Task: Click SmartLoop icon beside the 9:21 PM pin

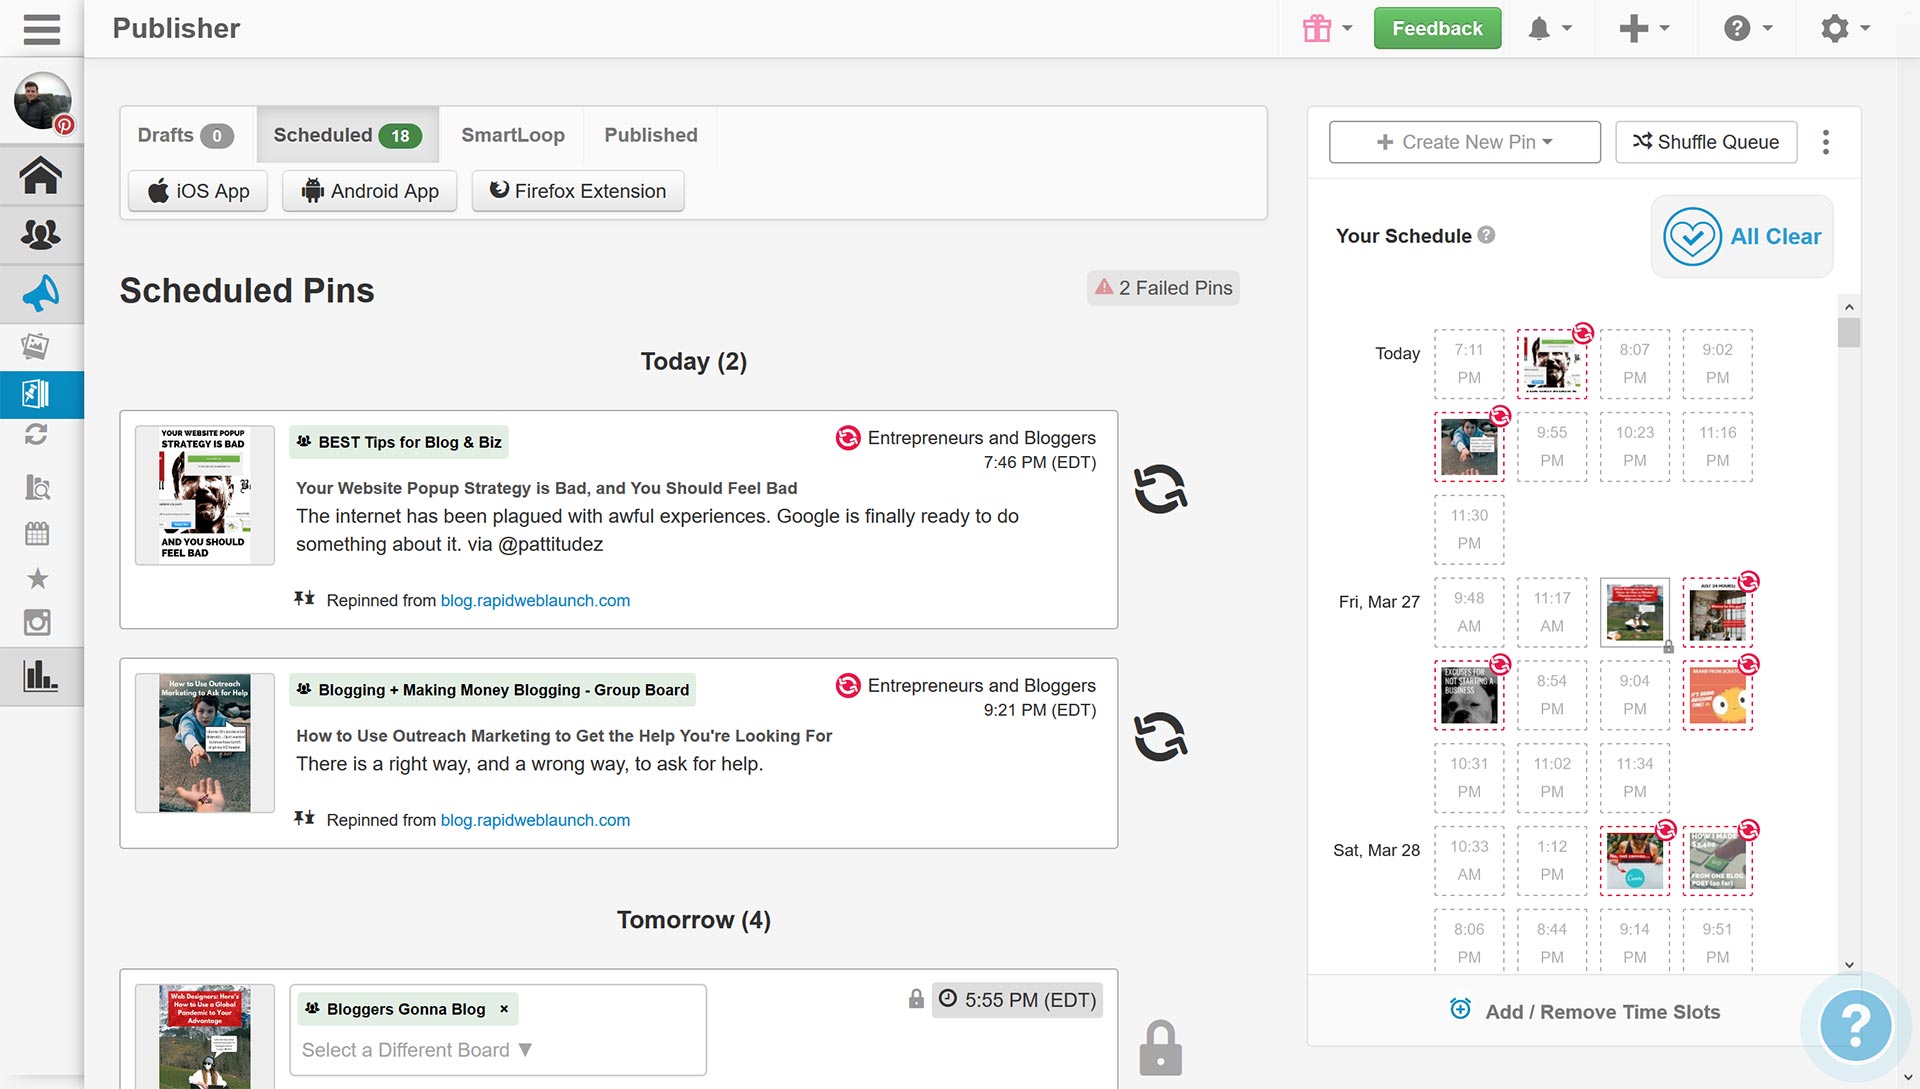Action: pos(1160,737)
